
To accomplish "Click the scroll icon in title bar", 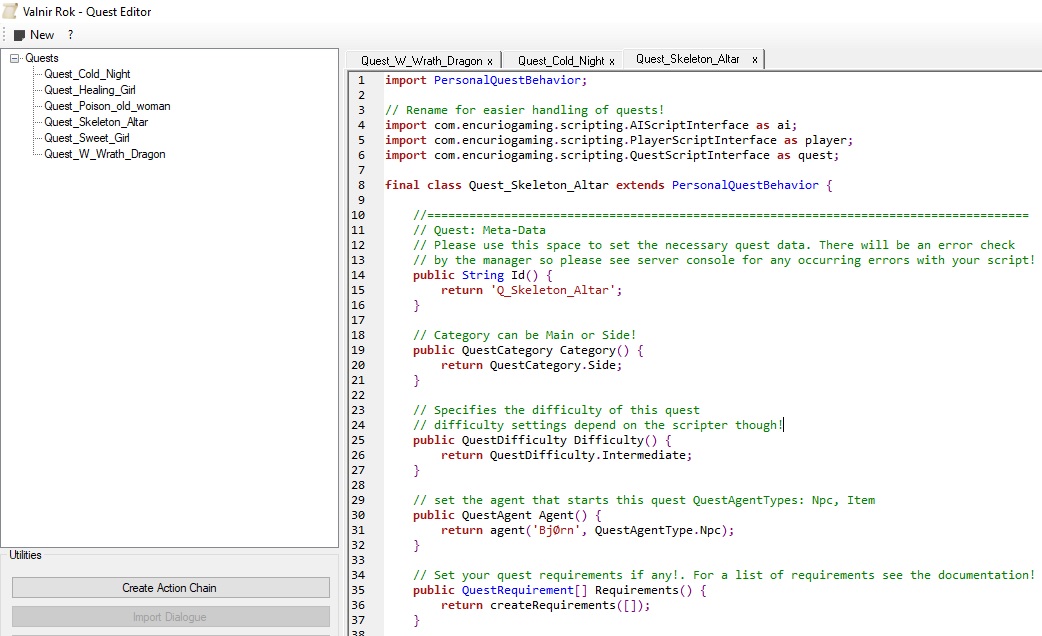I will tap(10, 11).
